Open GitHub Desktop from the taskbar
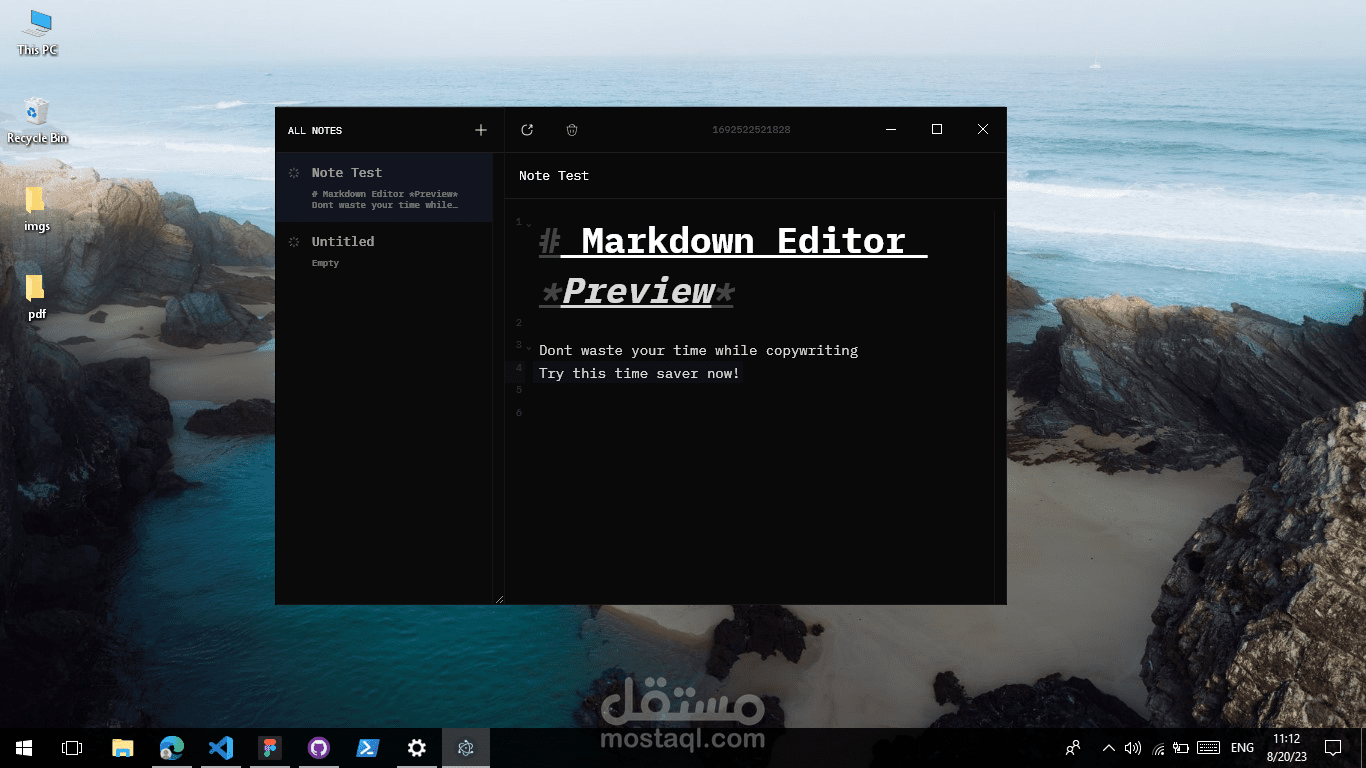Screen dimensions: 1366x768 tap(319, 748)
